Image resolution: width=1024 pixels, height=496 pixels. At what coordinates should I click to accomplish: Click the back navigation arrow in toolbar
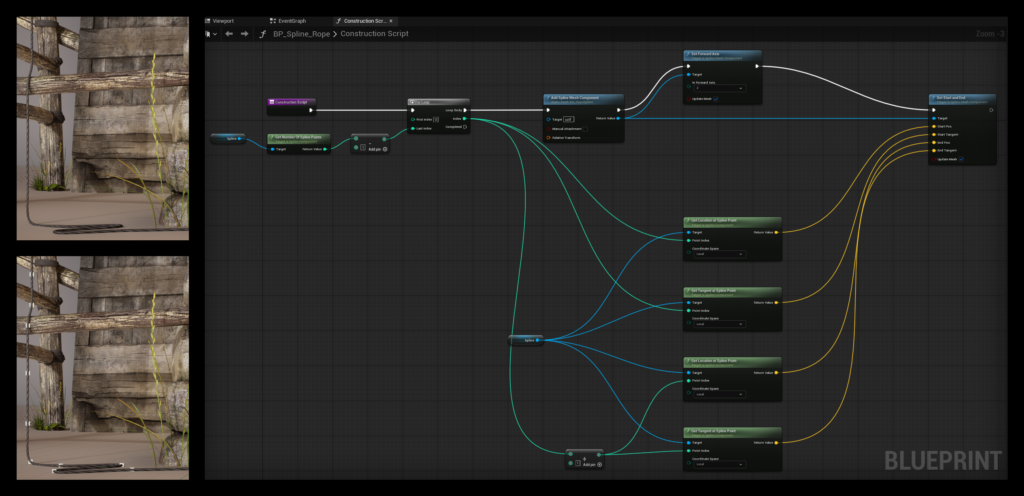[x=229, y=34]
